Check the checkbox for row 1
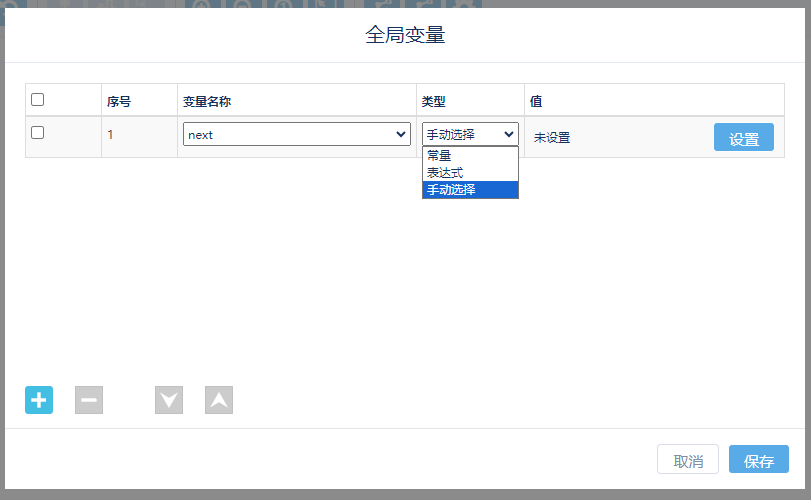The height and width of the screenshot is (500, 811). [x=38, y=133]
